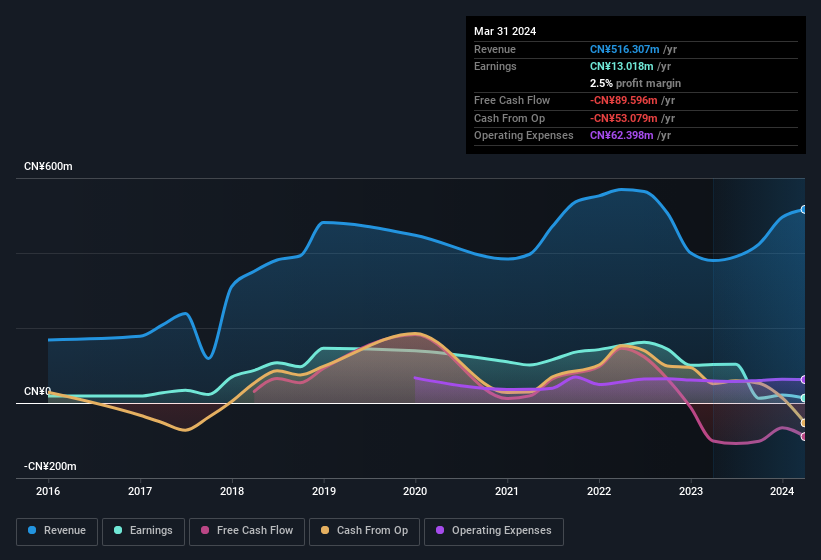Click the 2017 x-axis label
The height and width of the screenshot is (560, 821).
coord(140,491)
